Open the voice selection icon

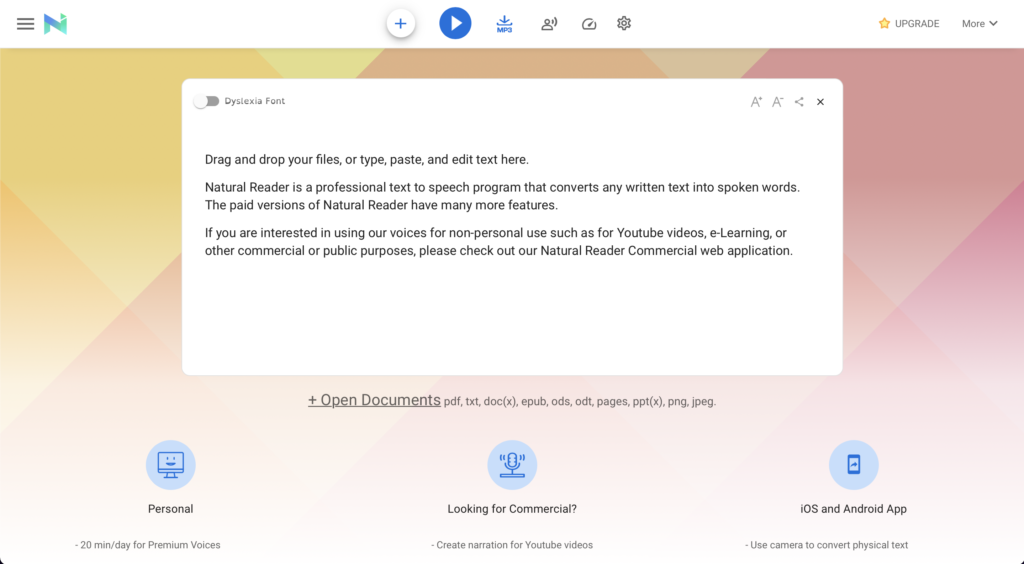coord(549,24)
